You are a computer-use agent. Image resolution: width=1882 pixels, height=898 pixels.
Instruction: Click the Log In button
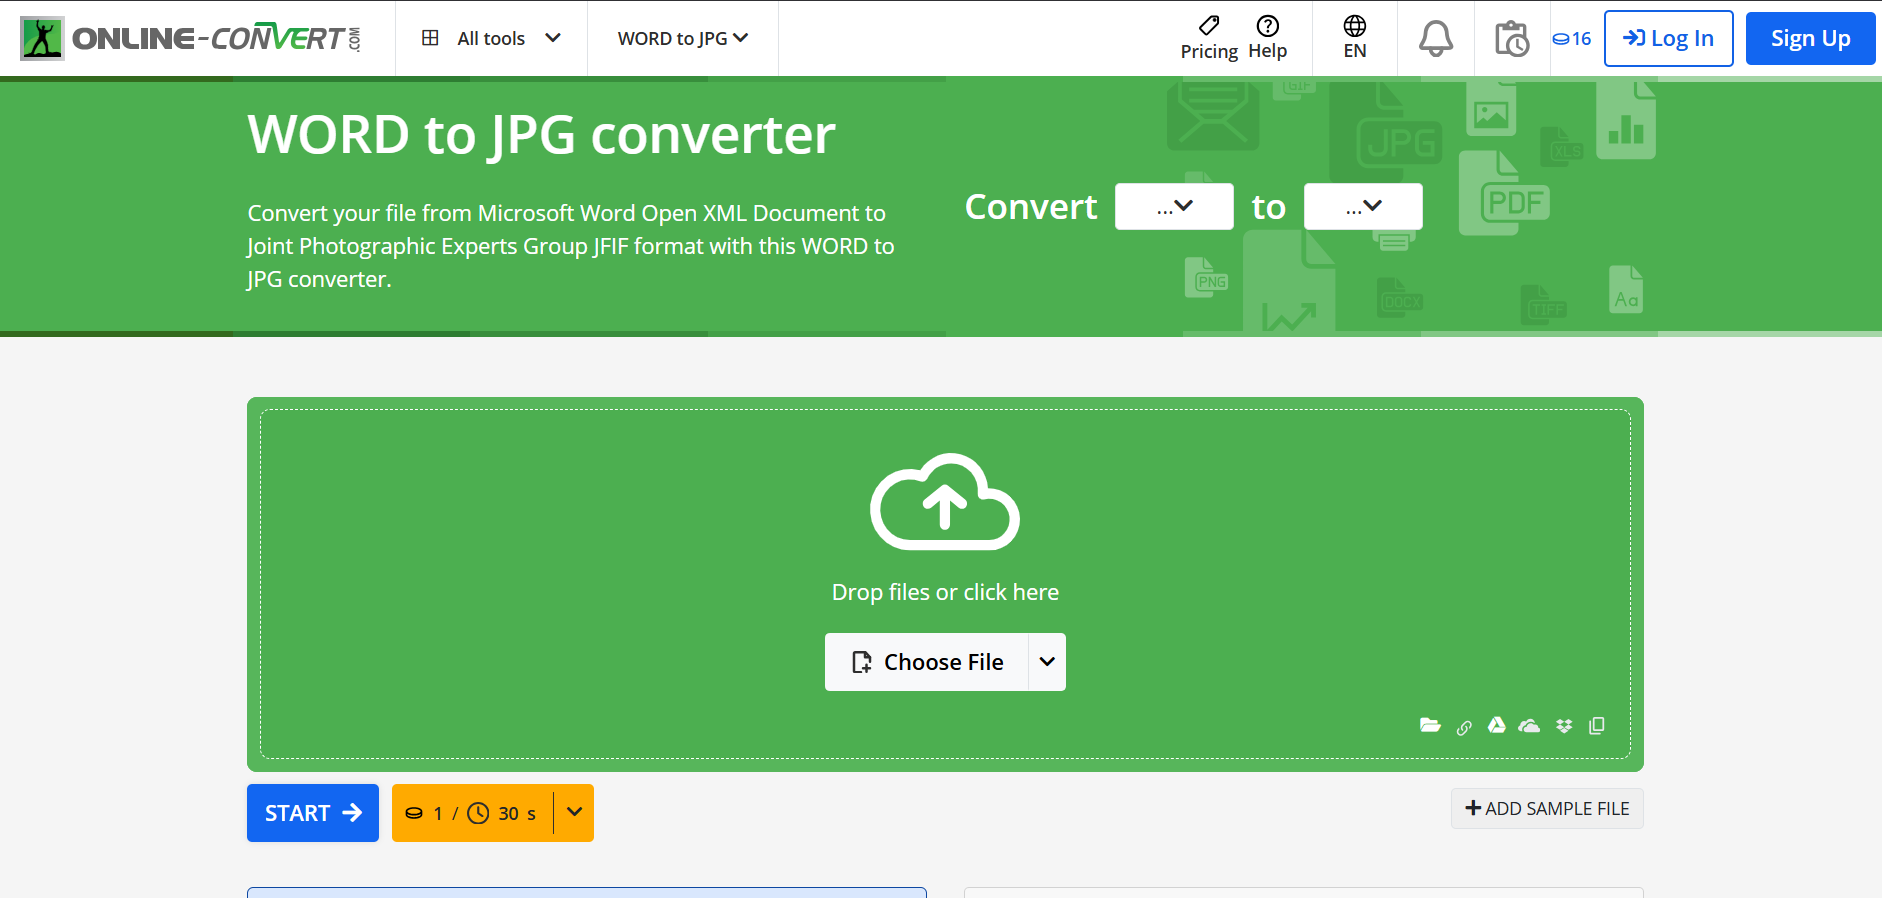tap(1668, 38)
